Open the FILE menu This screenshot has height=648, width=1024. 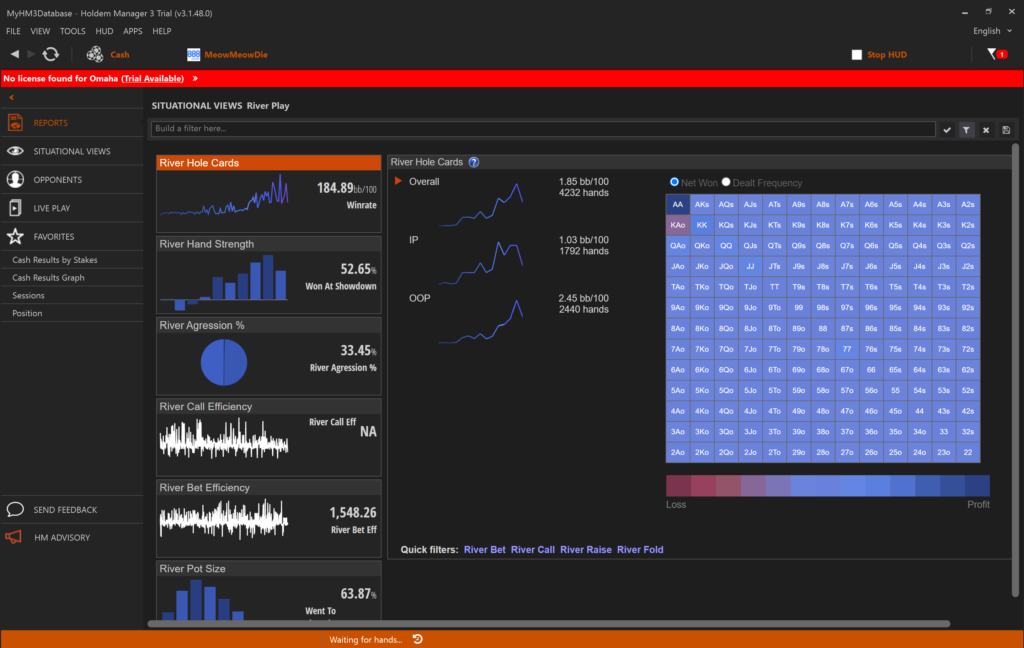(x=13, y=31)
